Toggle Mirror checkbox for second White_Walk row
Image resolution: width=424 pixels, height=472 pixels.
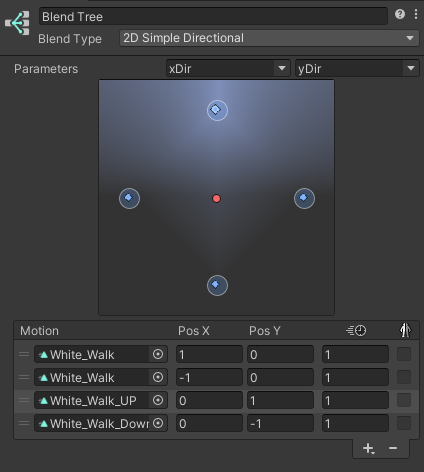coord(404,377)
